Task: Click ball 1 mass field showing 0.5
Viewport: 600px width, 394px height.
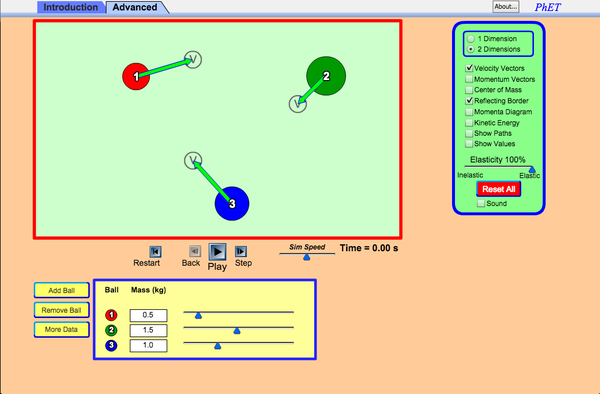Action: click(148, 315)
